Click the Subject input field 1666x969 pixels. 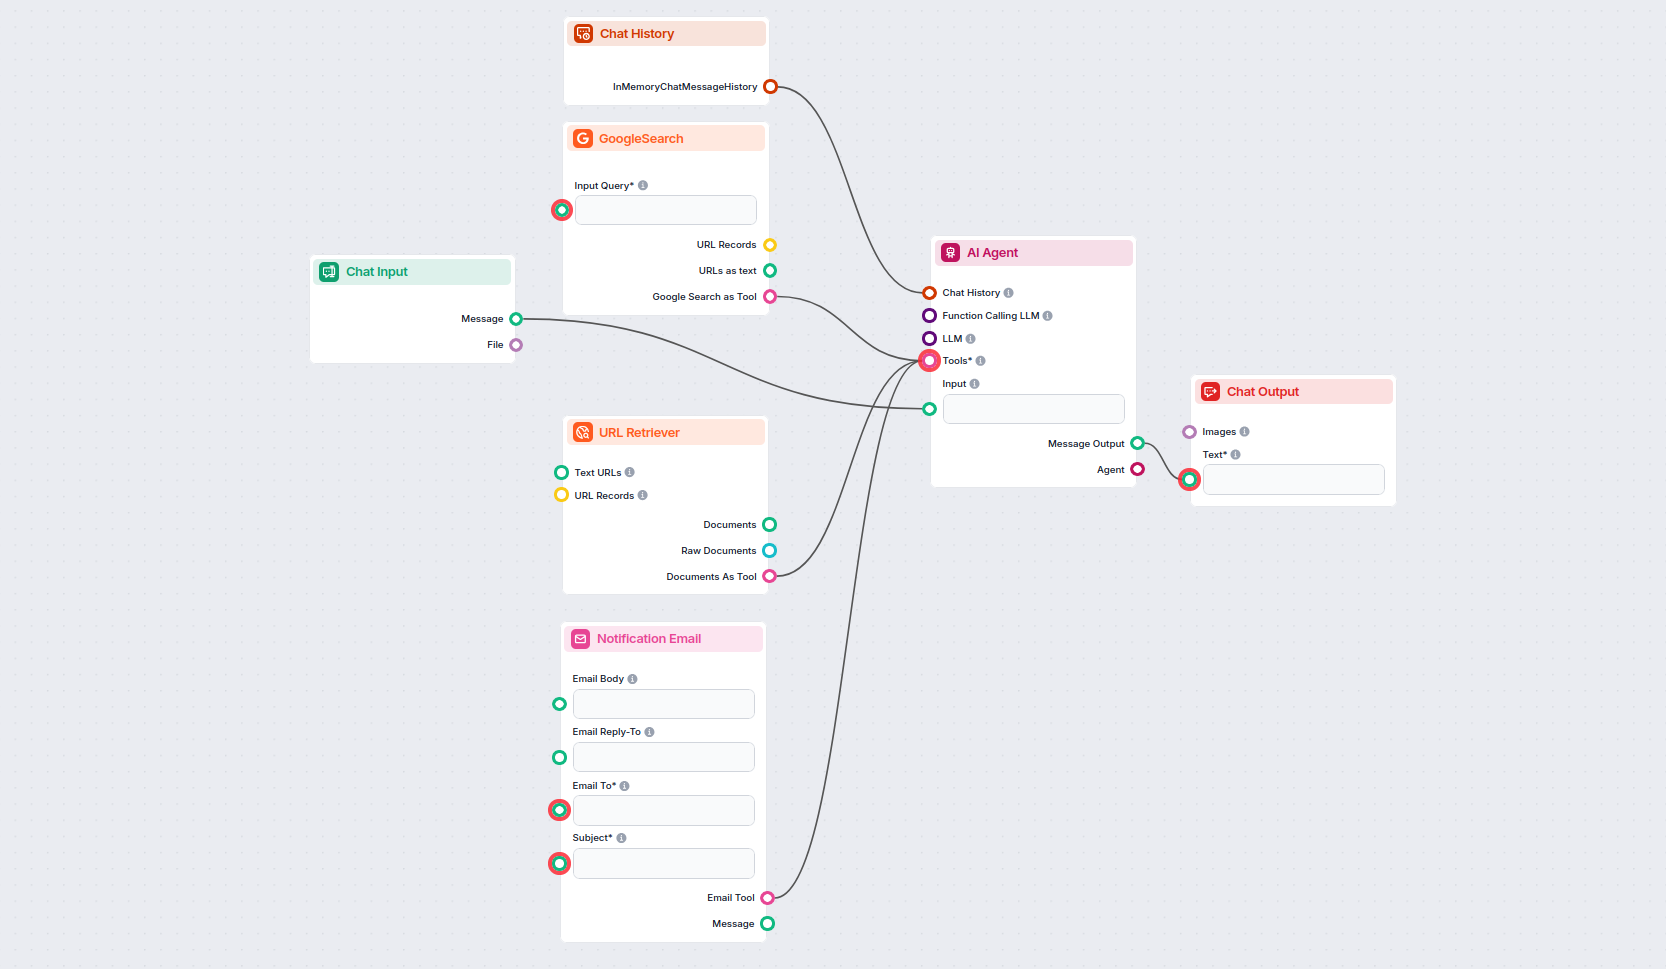pos(663,863)
